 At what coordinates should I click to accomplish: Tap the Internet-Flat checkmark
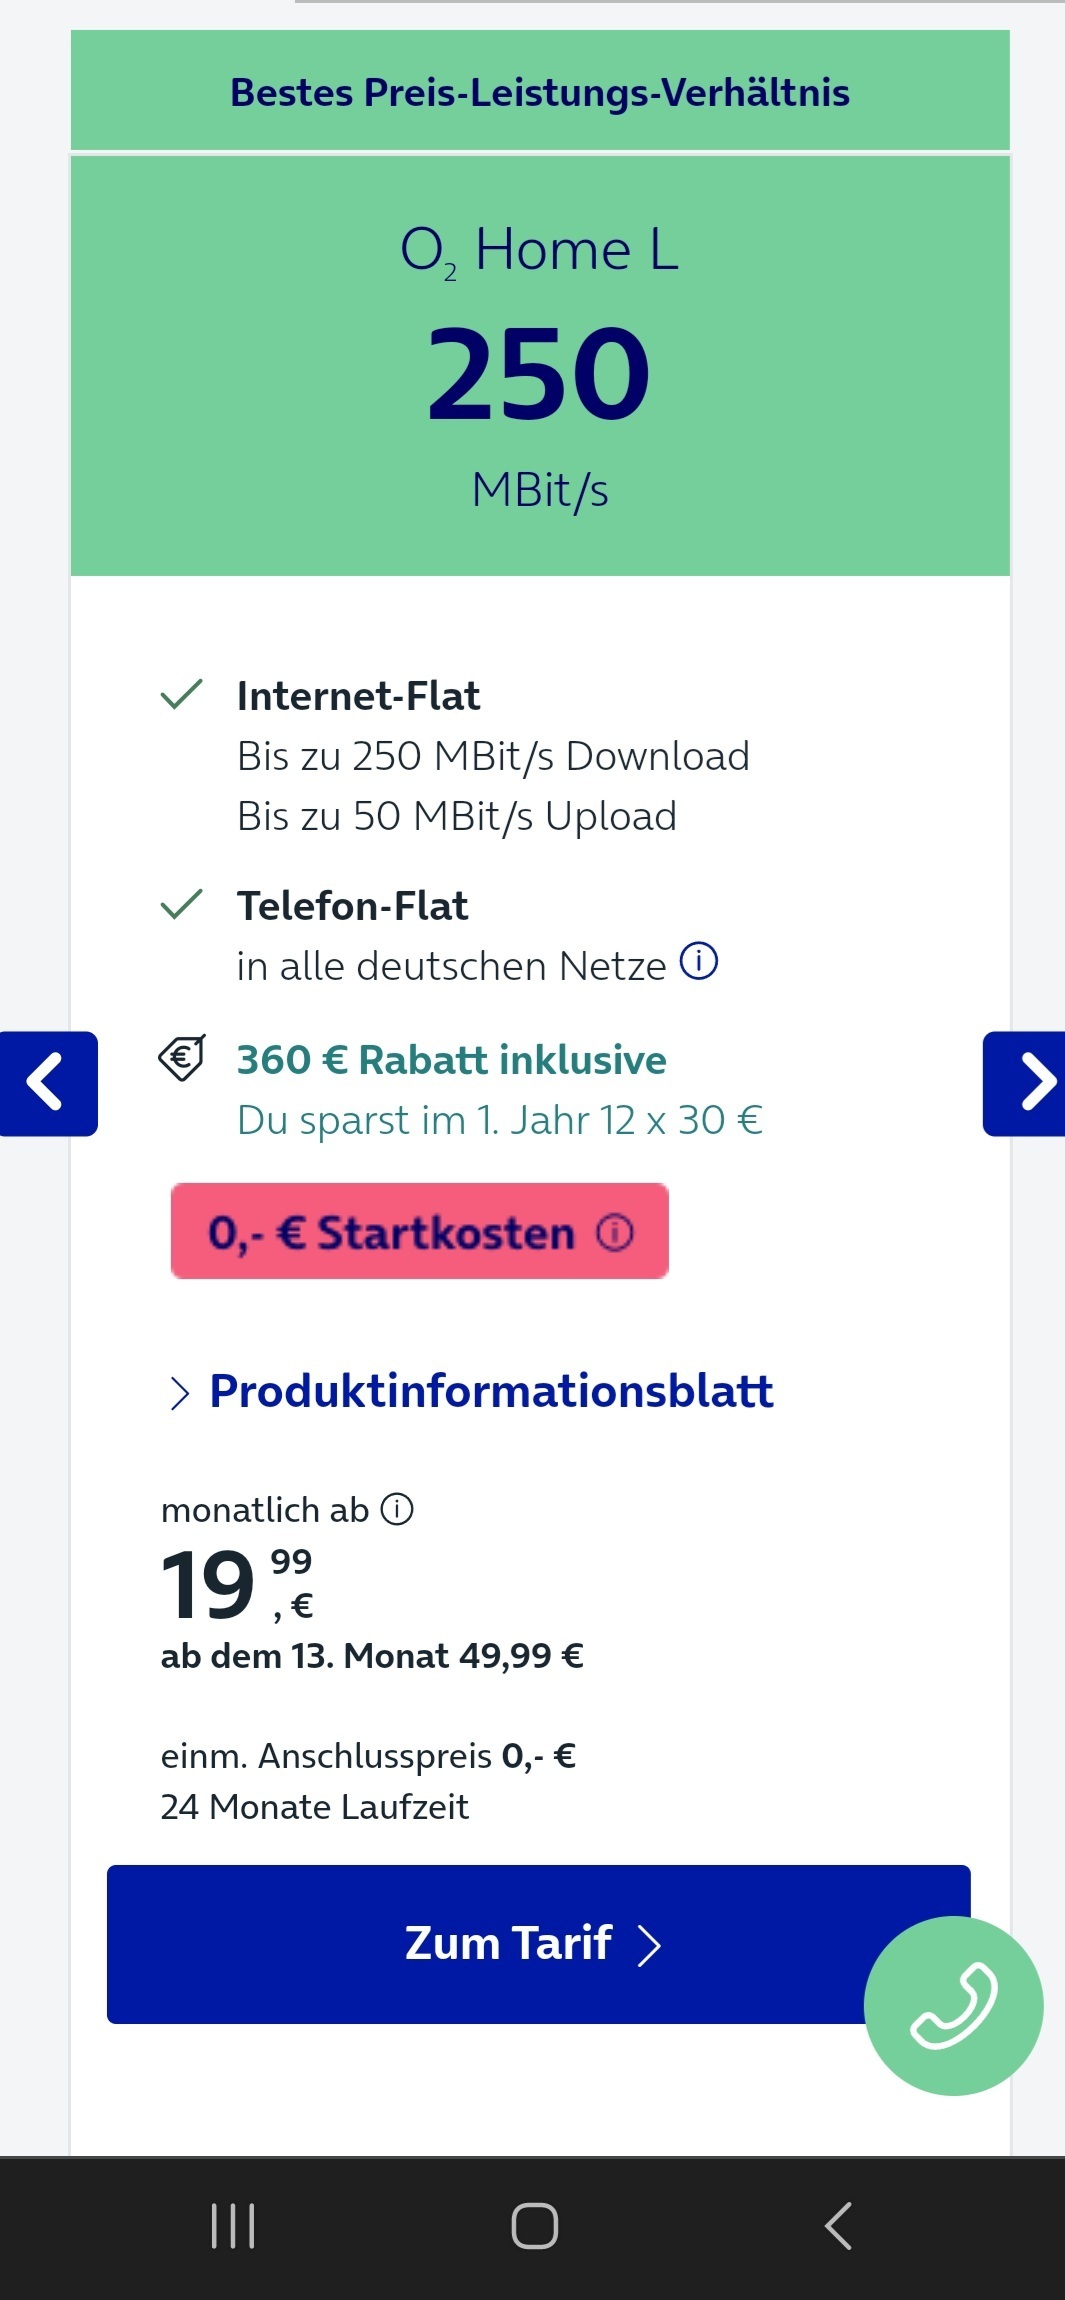(181, 694)
